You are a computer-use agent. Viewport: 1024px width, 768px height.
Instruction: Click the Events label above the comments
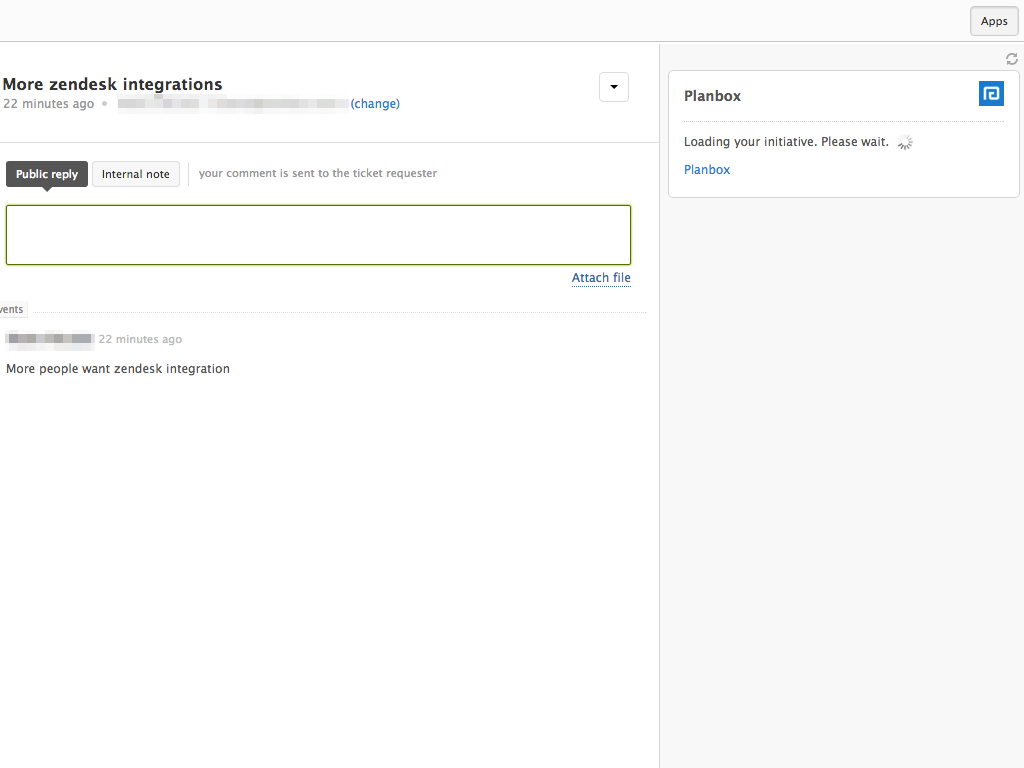12,310
